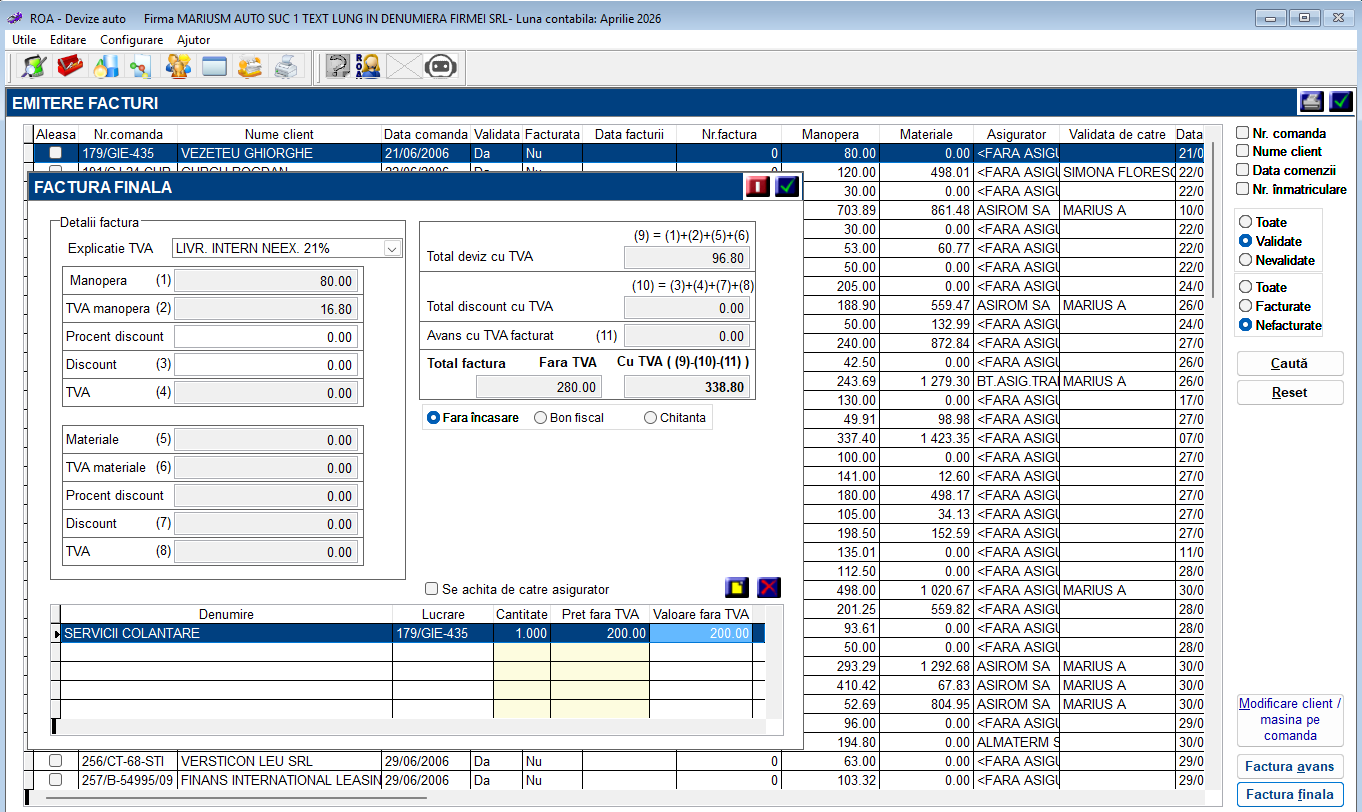Image resolution: width=1362 pixels, height=812 pixels.
Task: Add new invoice line with yellow note icon
Action: [x=737, y=588]
